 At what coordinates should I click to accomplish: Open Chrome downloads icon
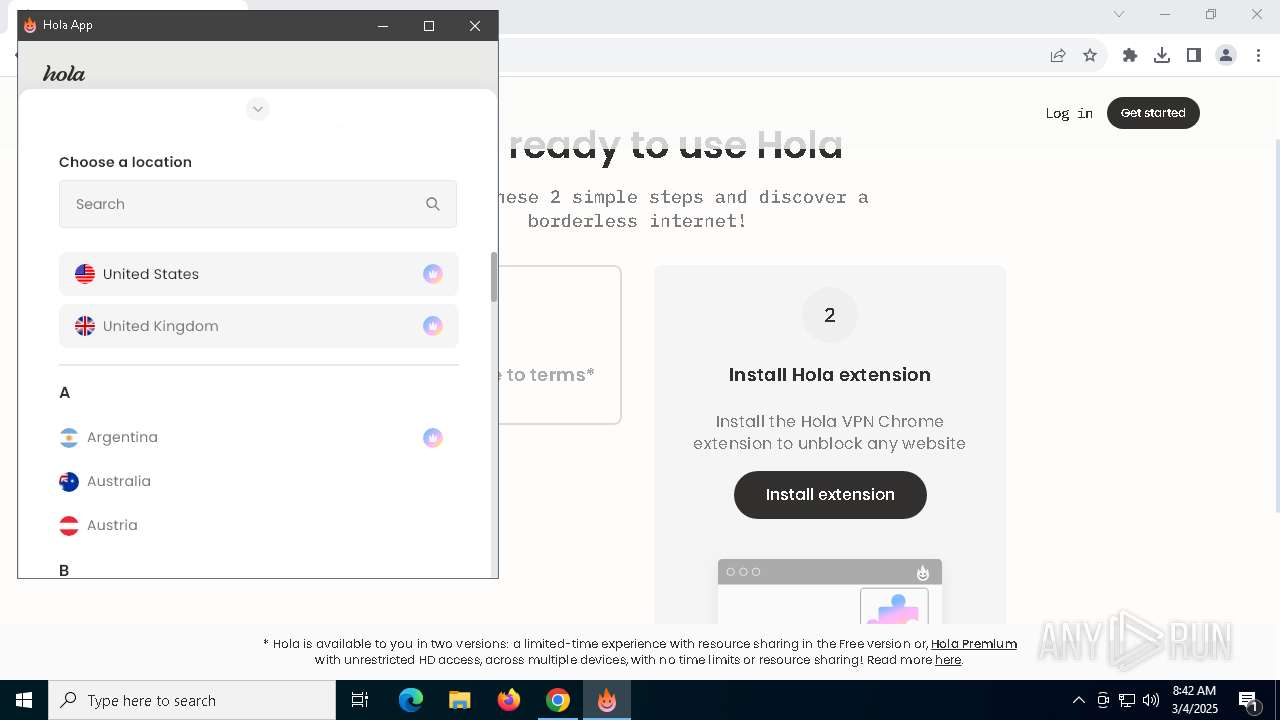click(1162, 55)
